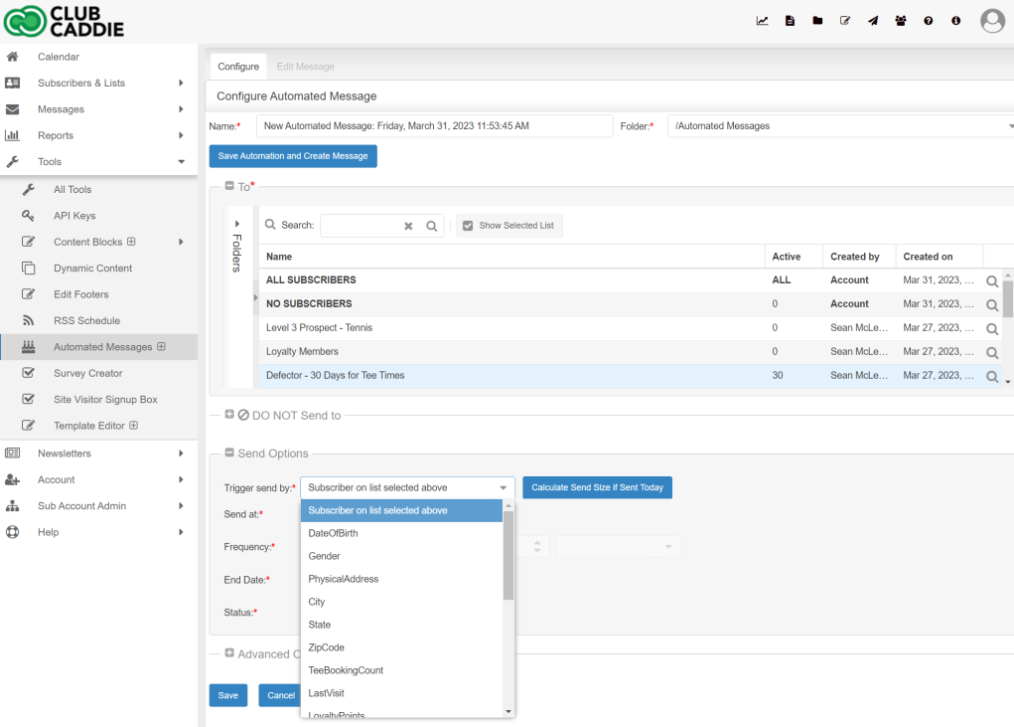The width and height of the screenshot is (1014, 727).
Task: Click the Club Caddie logo
Action: 63,21
